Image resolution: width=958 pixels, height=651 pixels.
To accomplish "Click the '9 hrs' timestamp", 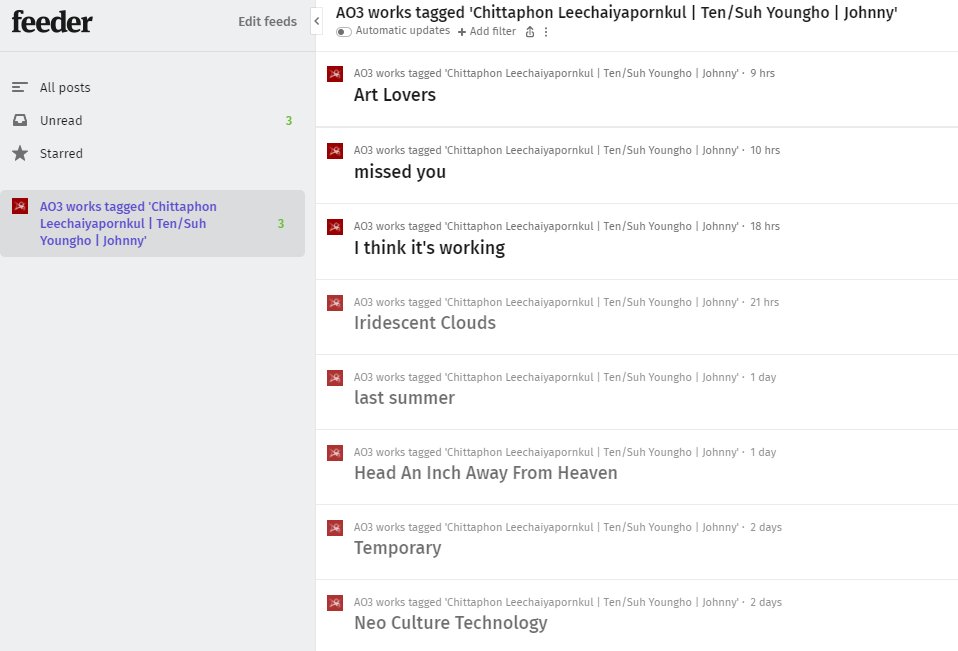I will point(762,73).
